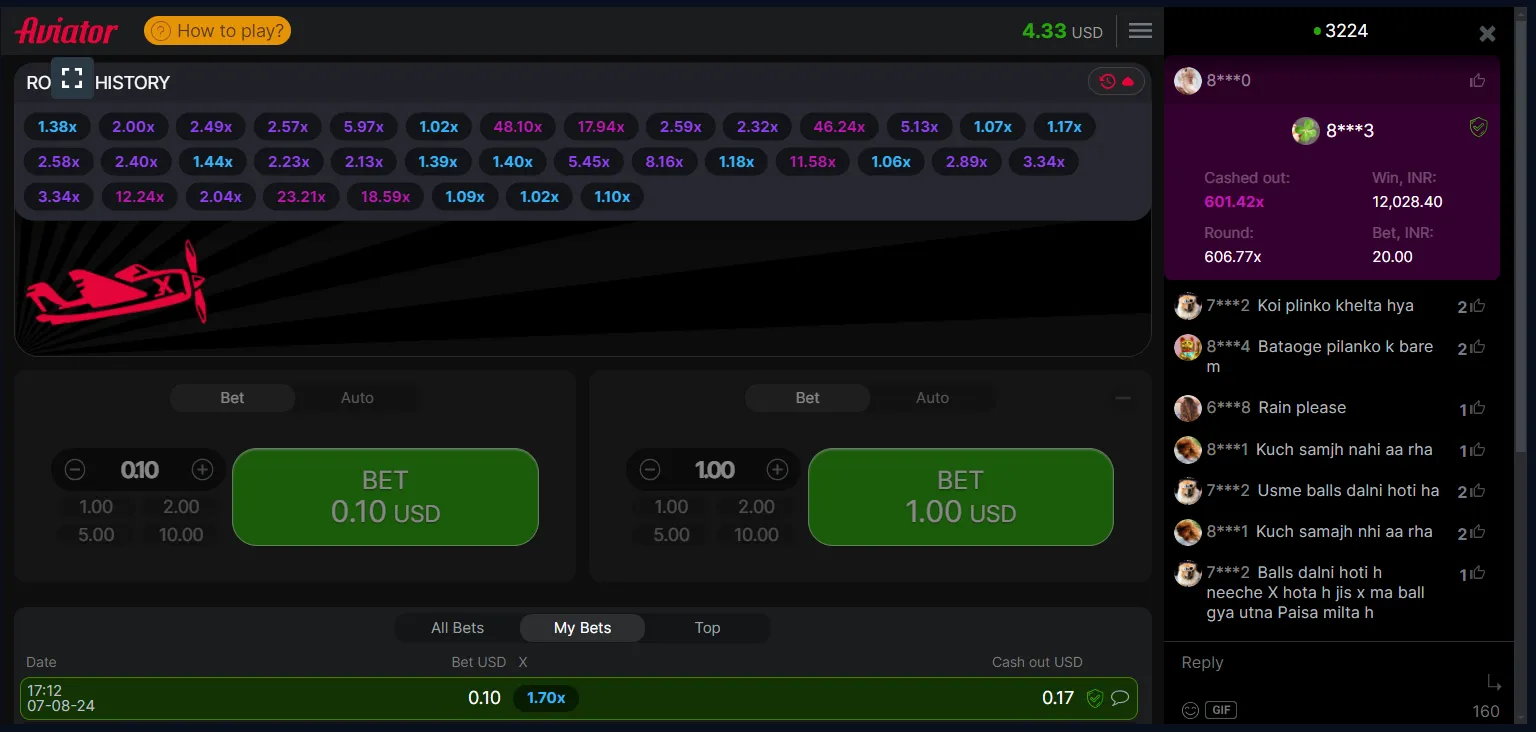Increase the 0.10 bet amount with plus
This screenshot has width=1536, height=732.
(x=202, y=470)
